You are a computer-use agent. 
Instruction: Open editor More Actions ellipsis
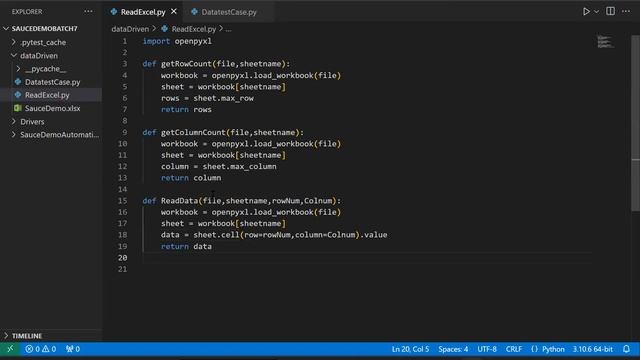(626, 11)
